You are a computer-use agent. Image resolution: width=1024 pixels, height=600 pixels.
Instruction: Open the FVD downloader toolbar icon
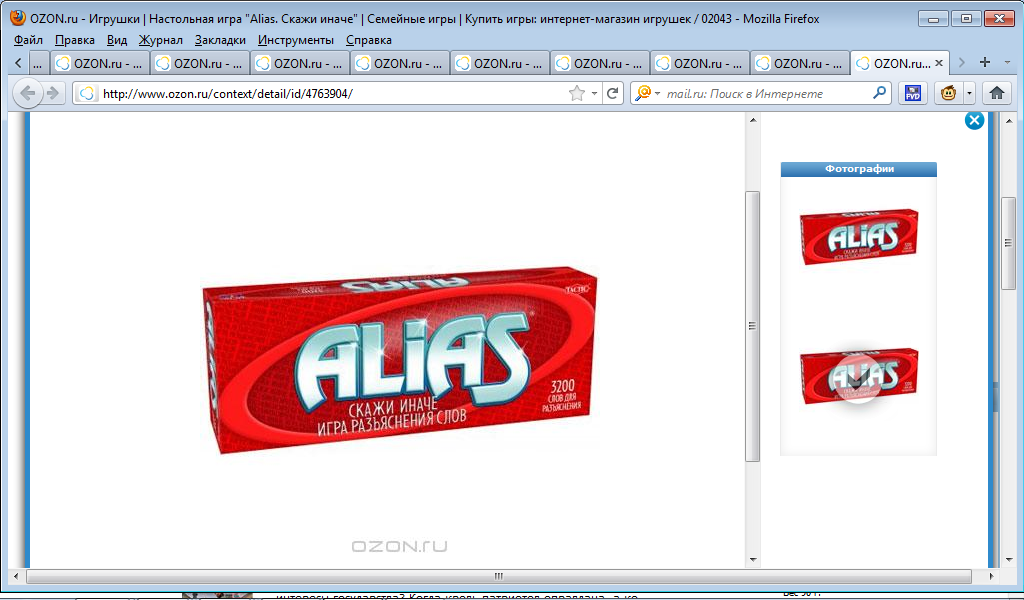pos(913,93)
